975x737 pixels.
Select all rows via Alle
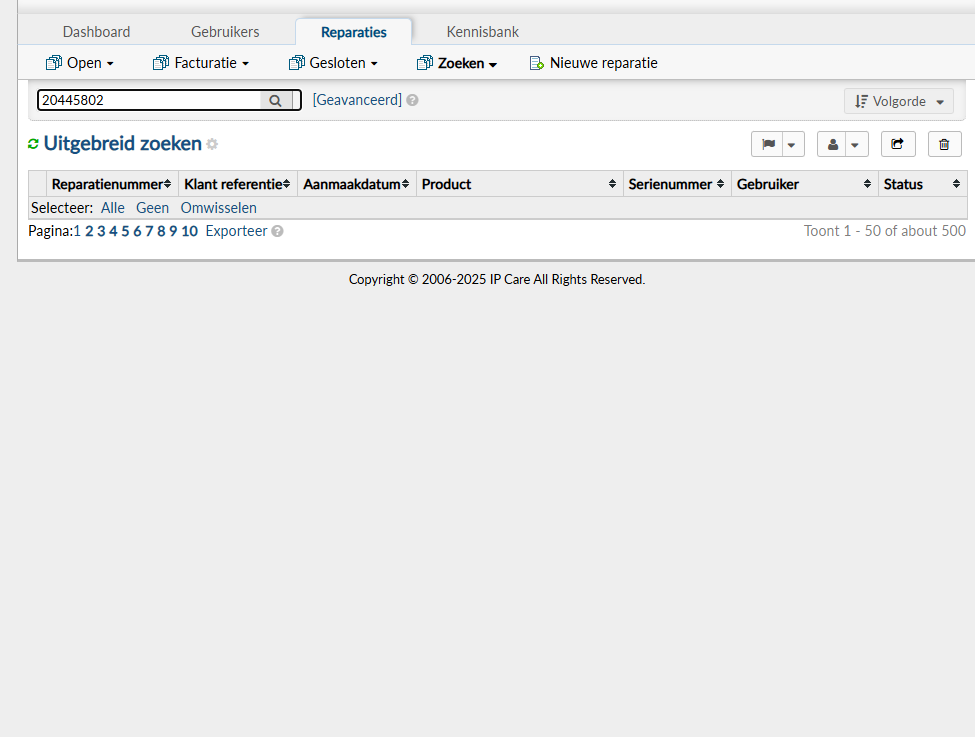click(x=113, y=208)
